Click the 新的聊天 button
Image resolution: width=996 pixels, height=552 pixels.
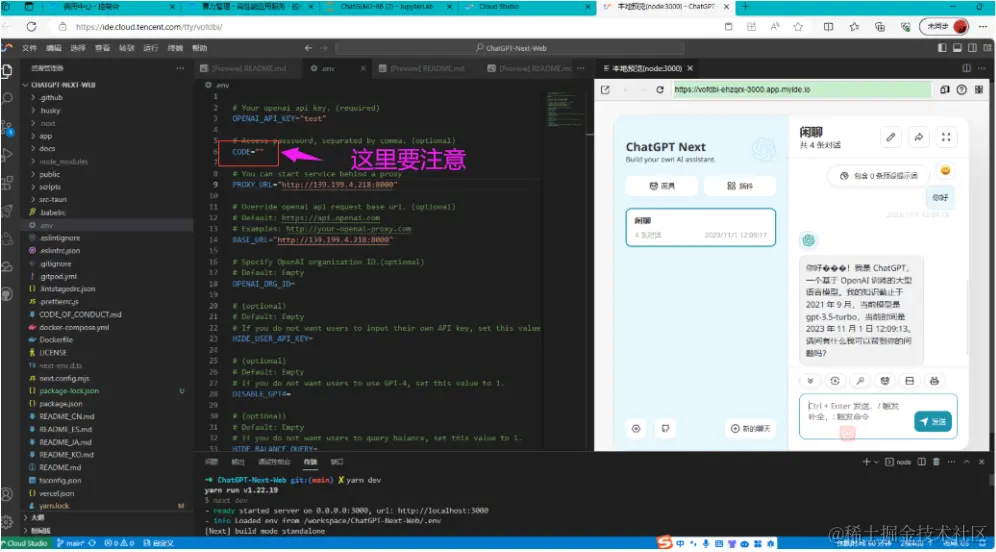coord(751,429)
